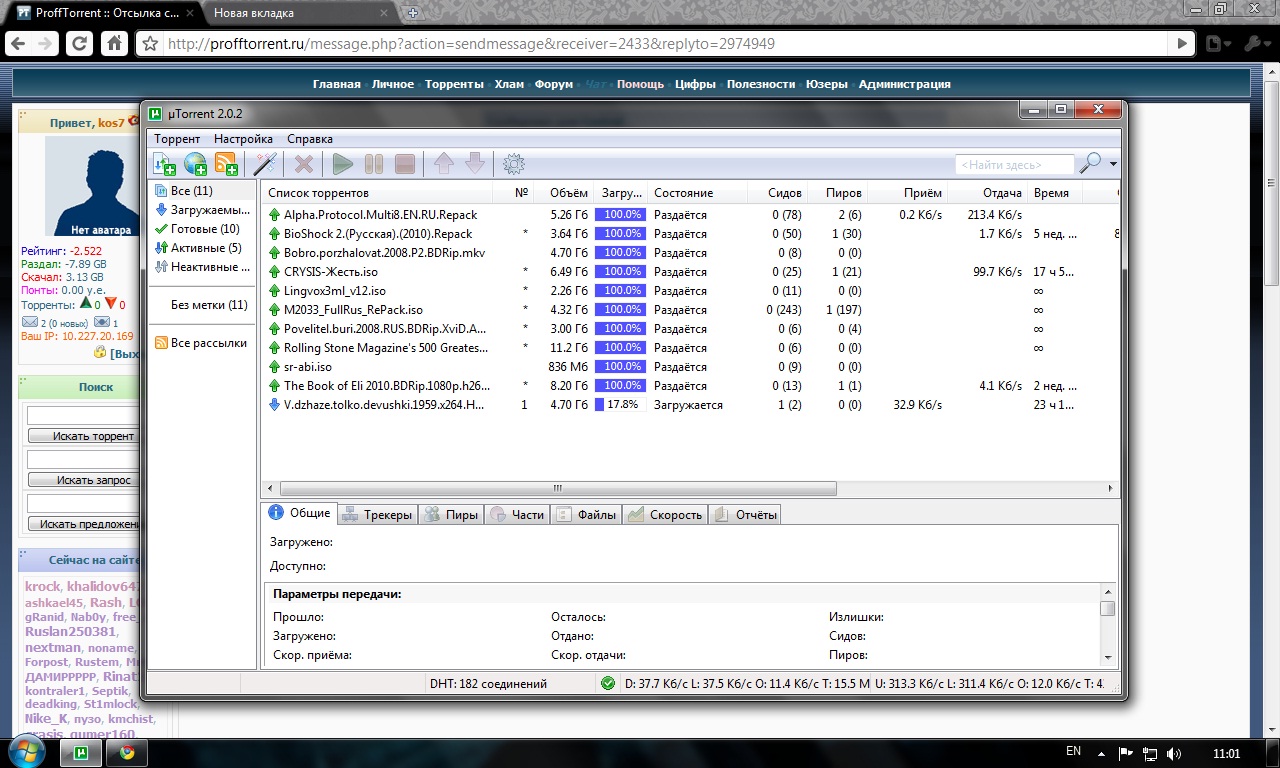Sort by the Отдача column header
1280x768 pixels.
[x=987, y=193]
